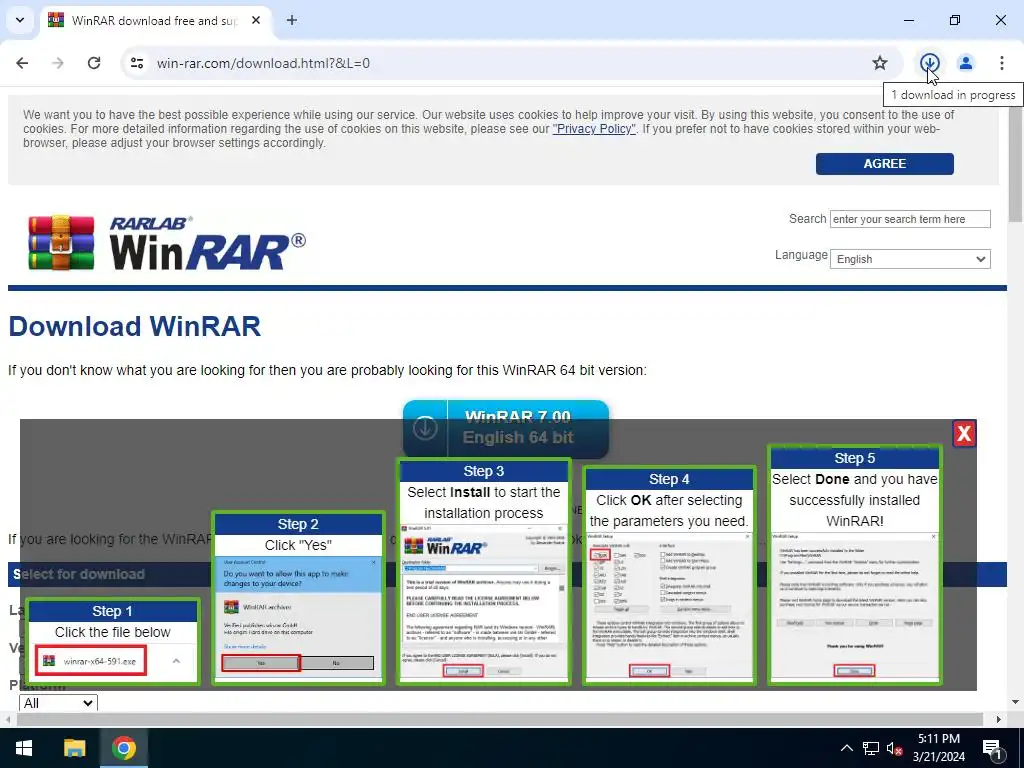The width and height of the screenshot is (1024, 768).
Task: Expand the tab search dropdown
Action: [20, 20]
